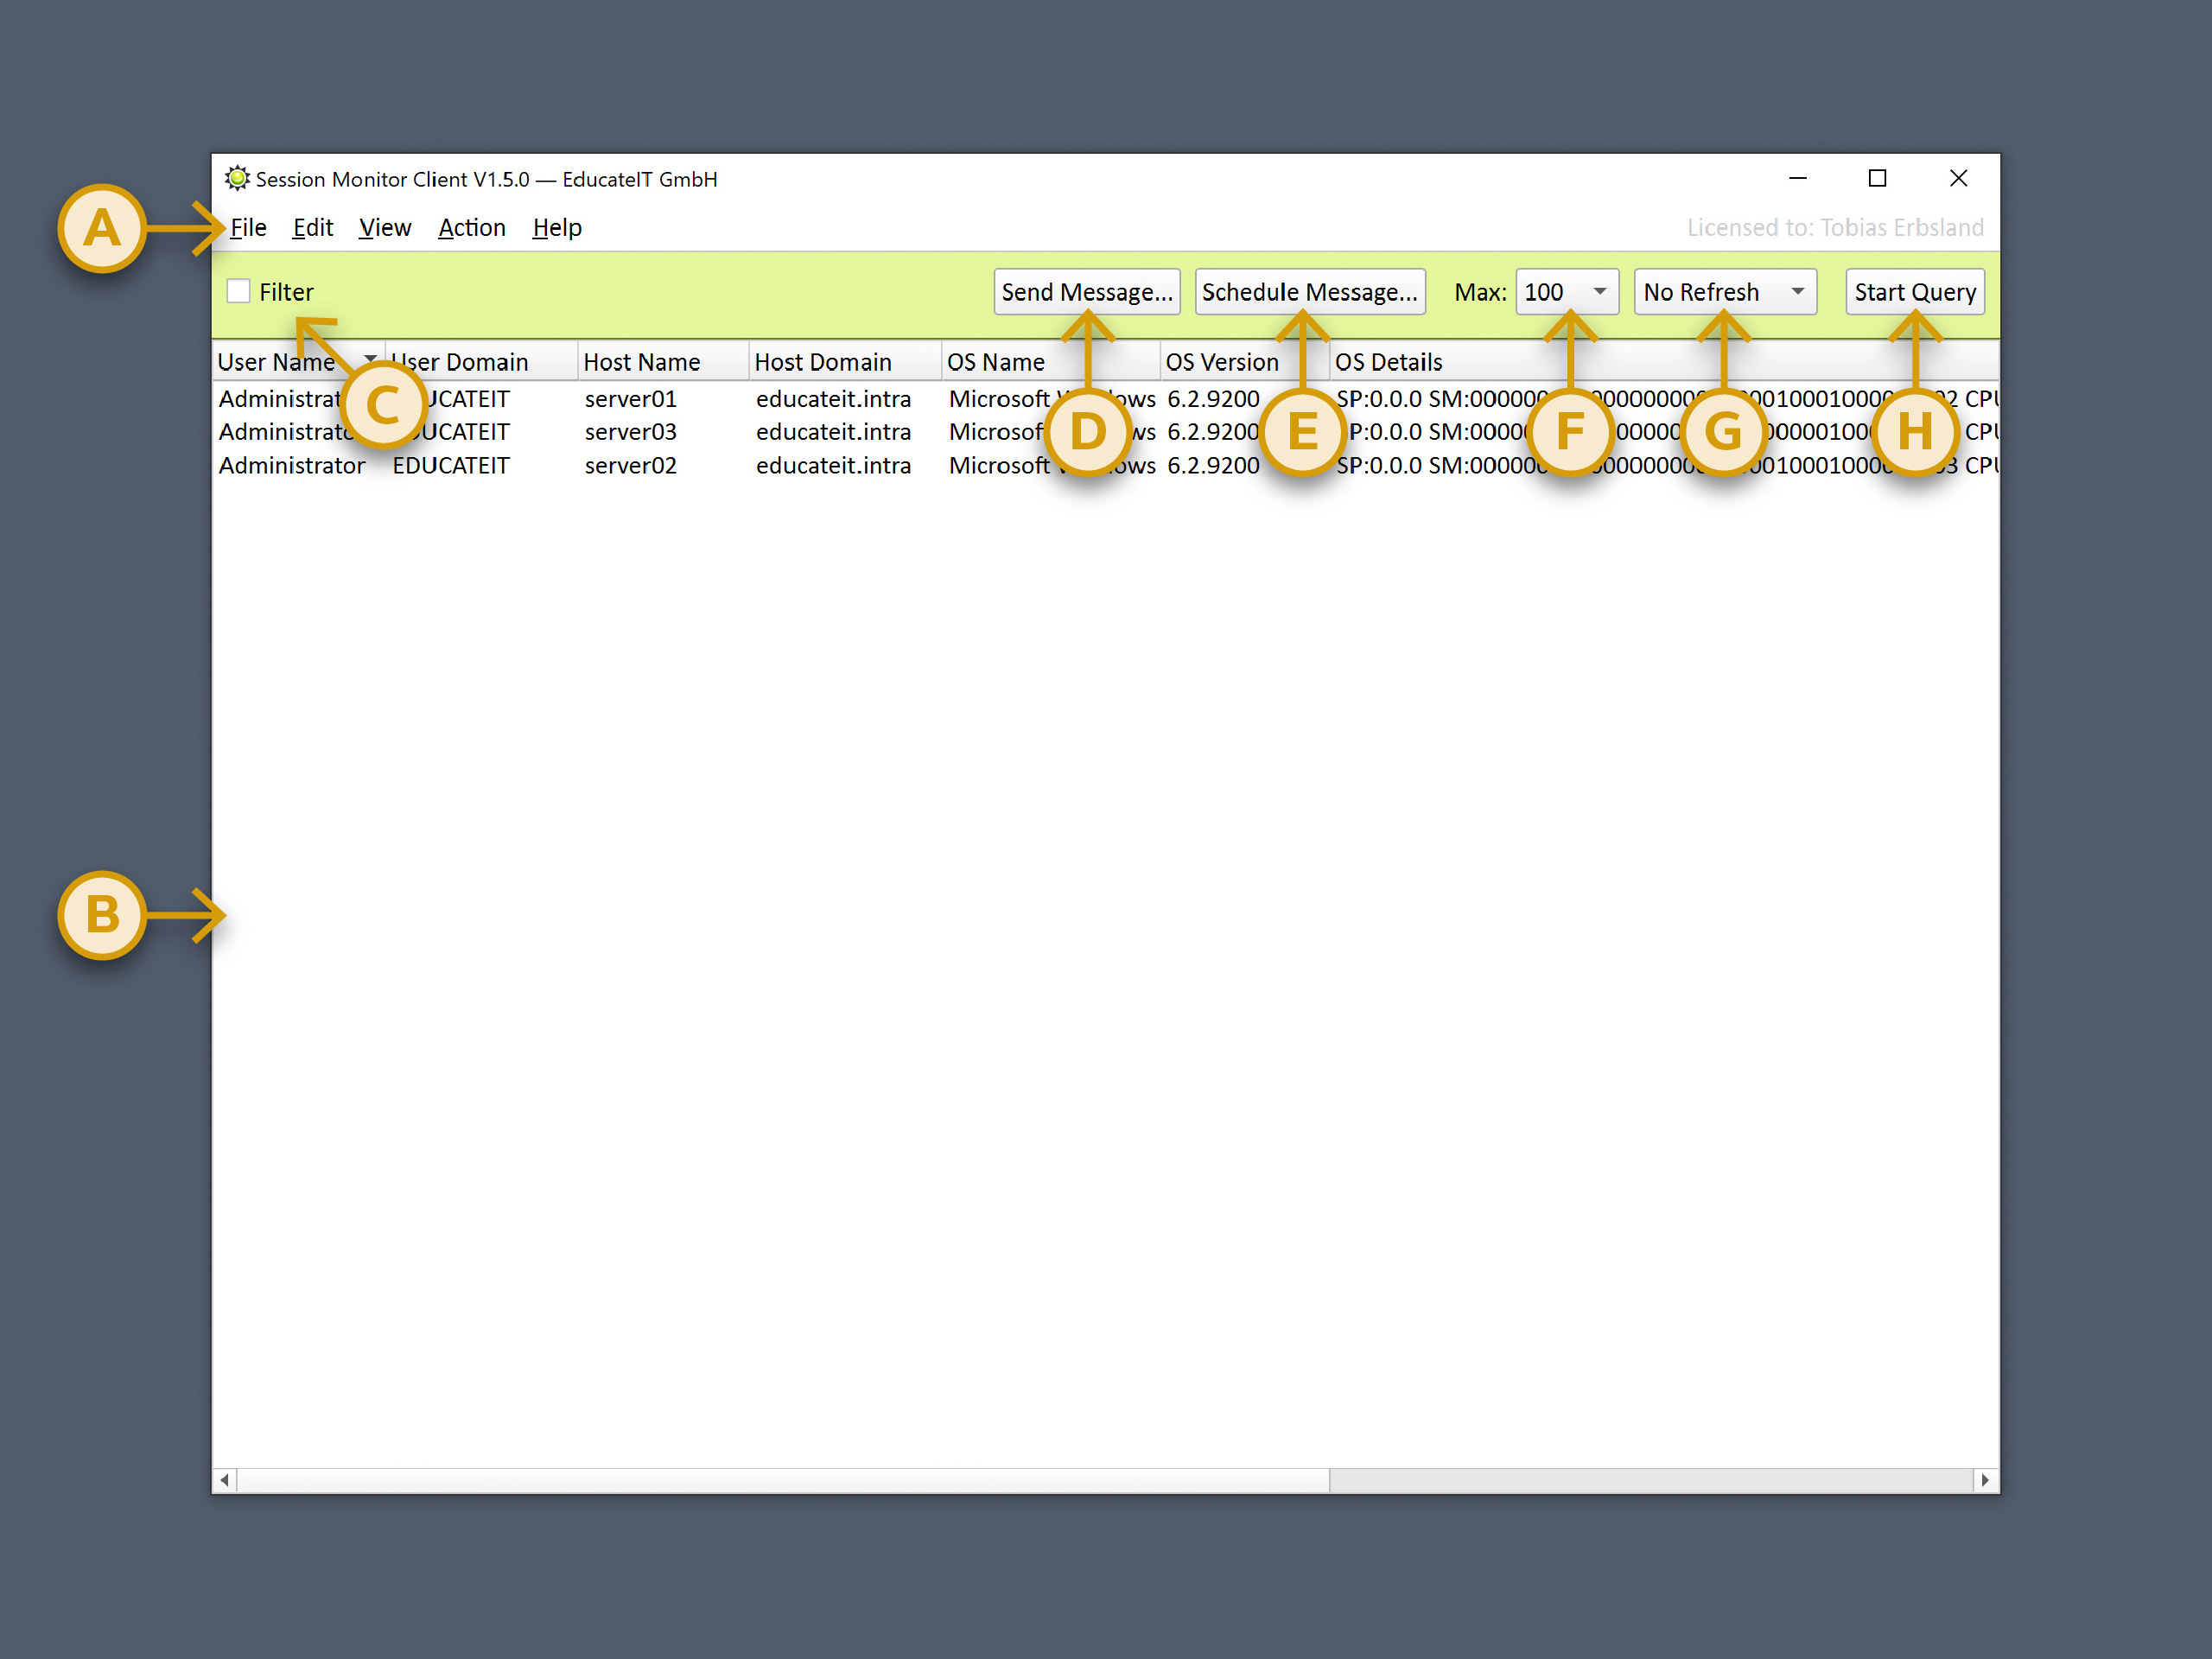Open the Action menu

[x=471, y=227]
